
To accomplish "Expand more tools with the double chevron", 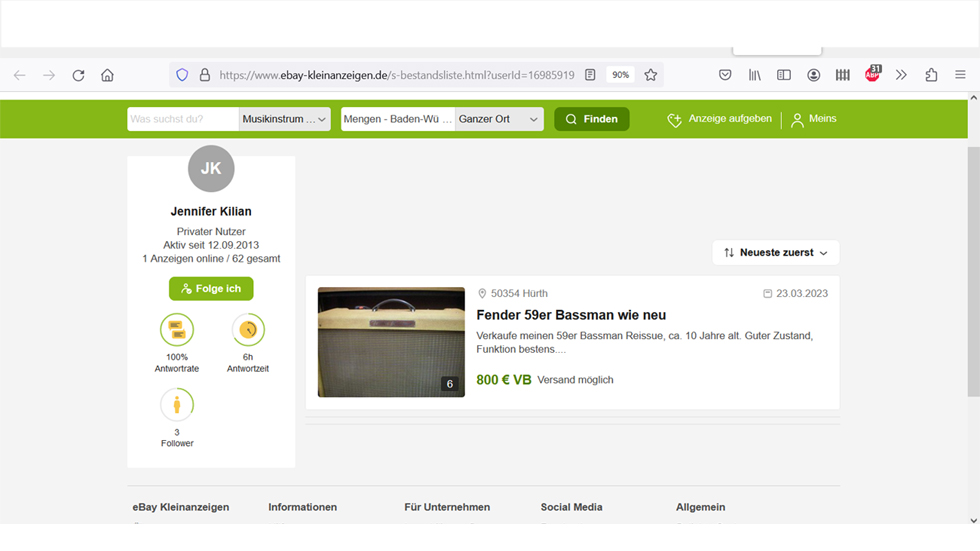I will click(901, 75).
